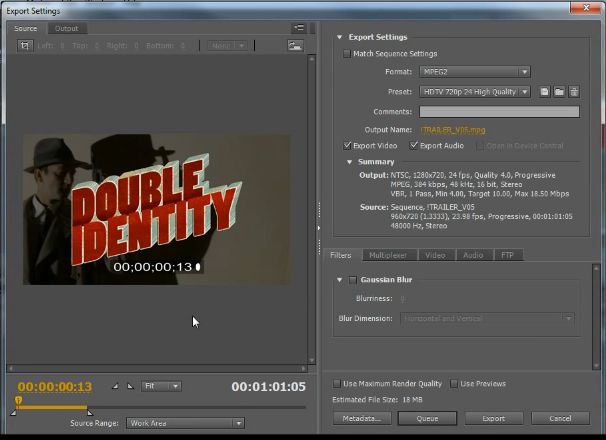Screen dimensions: 606x440
Task: Open the Video settings tab
Action: pyautogui.click(x=435, y=255)
